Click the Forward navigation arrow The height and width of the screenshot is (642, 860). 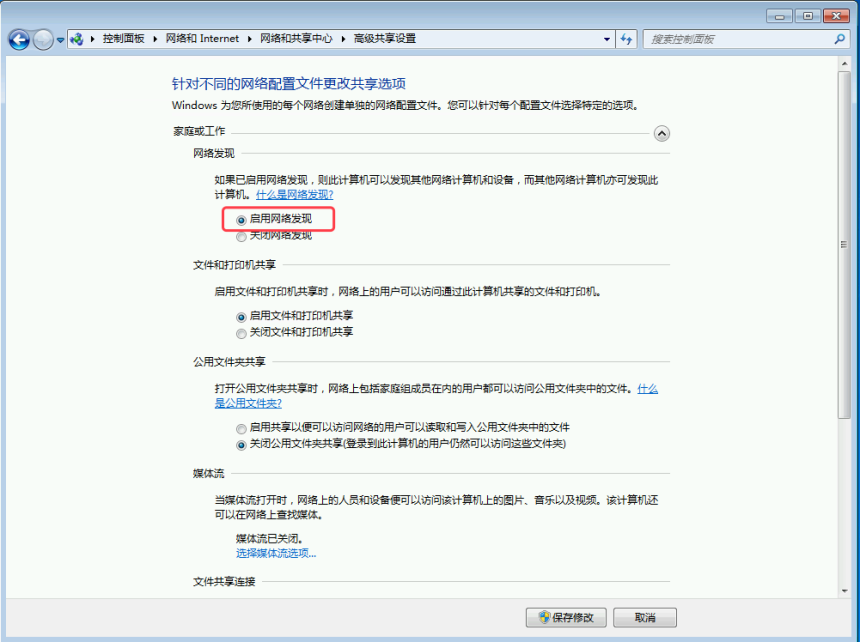click(x=43, y=39)
